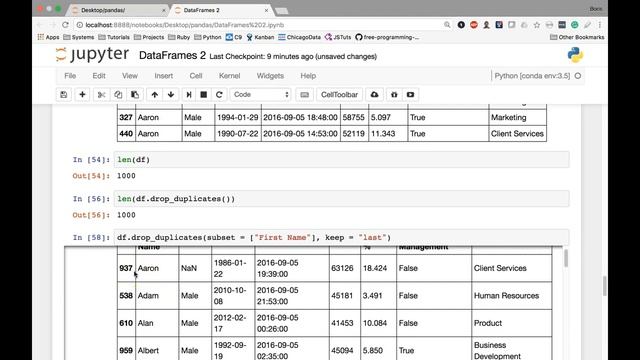
Task: Open the Apps bookmark shortcut
Action: 48,37
